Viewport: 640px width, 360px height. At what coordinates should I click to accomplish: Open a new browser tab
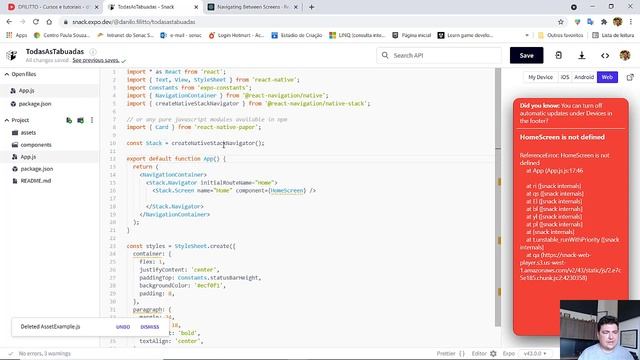coord(311,7)
